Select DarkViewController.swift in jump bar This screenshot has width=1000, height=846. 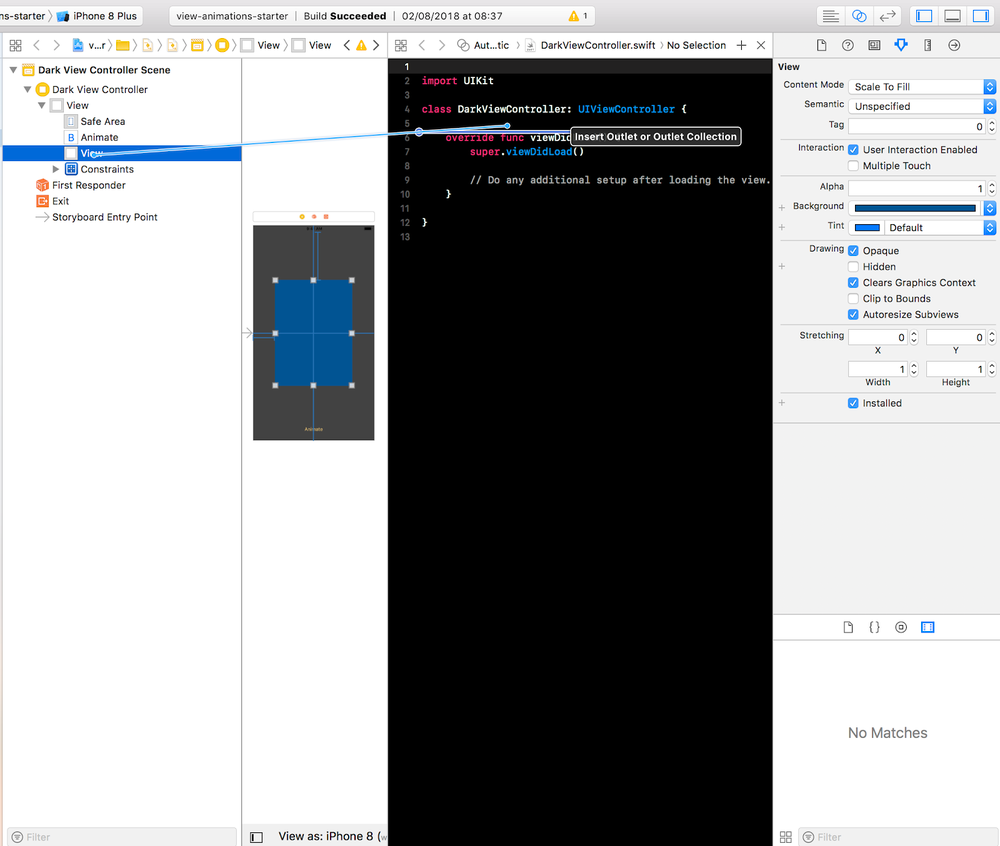coord(598,45)
